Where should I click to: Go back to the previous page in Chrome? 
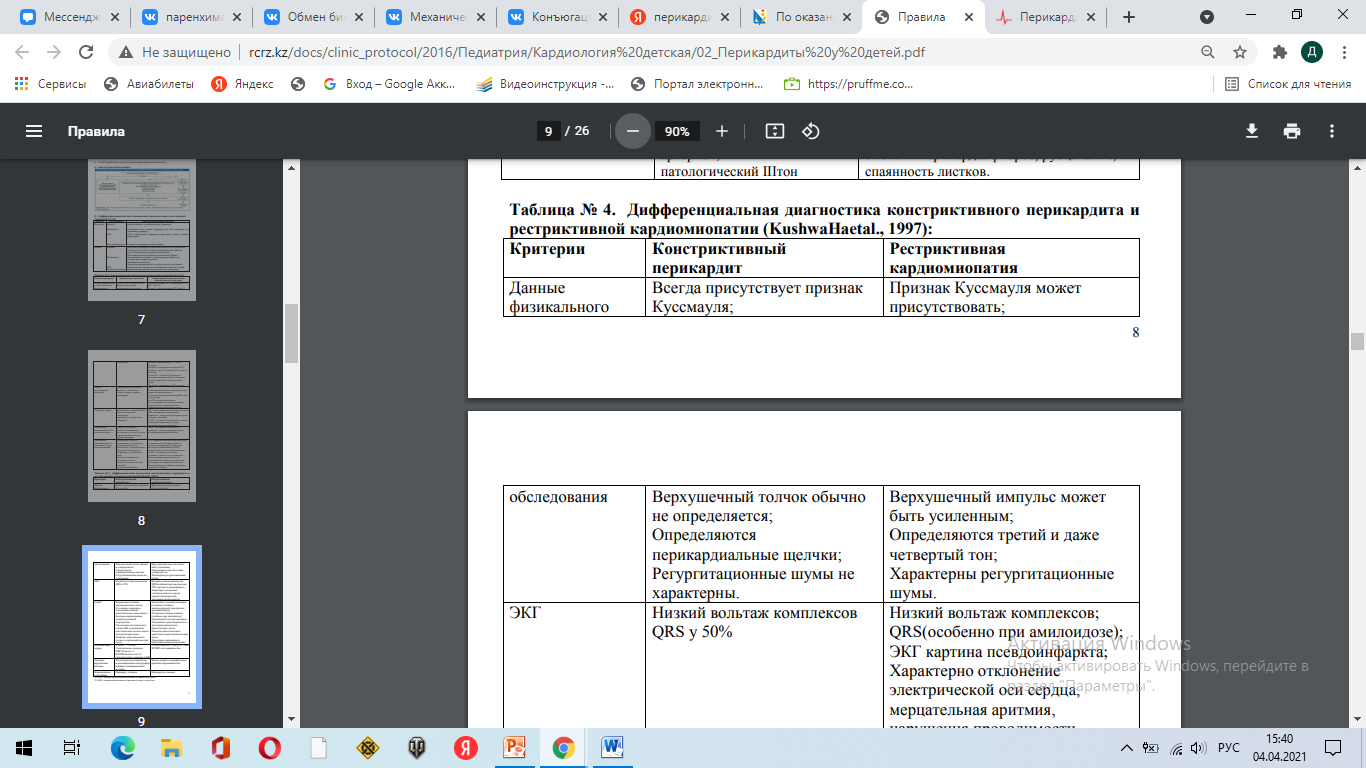coord(22,52)
